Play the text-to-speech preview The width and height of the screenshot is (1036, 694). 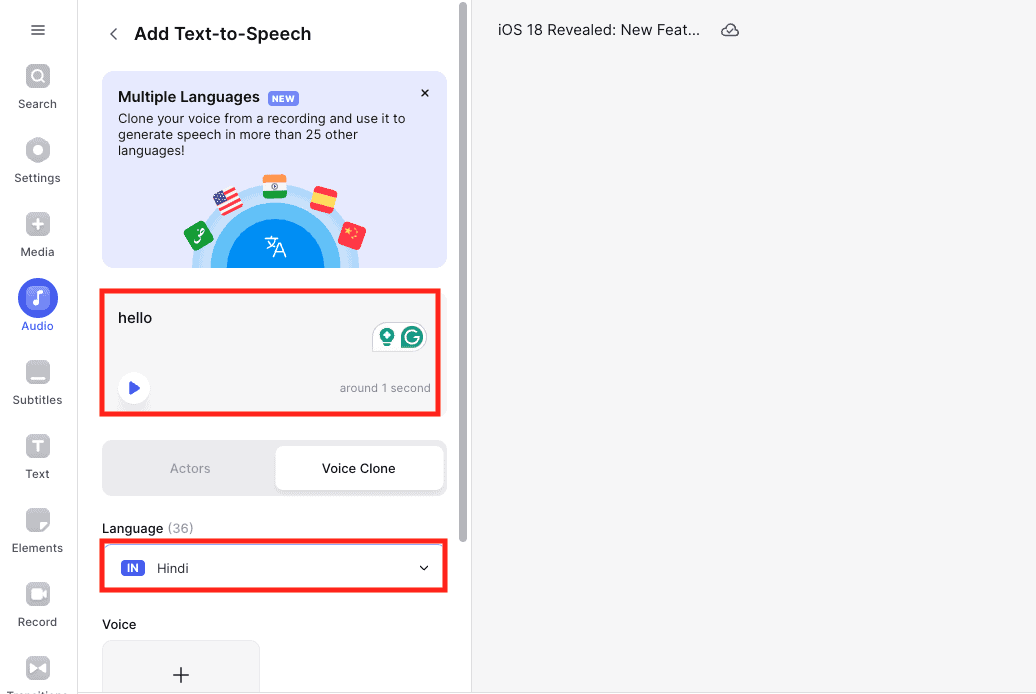[134, 388]
